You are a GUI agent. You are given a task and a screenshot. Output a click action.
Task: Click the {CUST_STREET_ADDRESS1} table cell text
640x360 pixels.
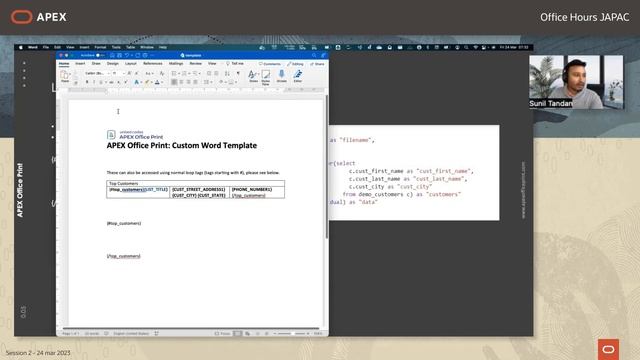tap(199, 189)
